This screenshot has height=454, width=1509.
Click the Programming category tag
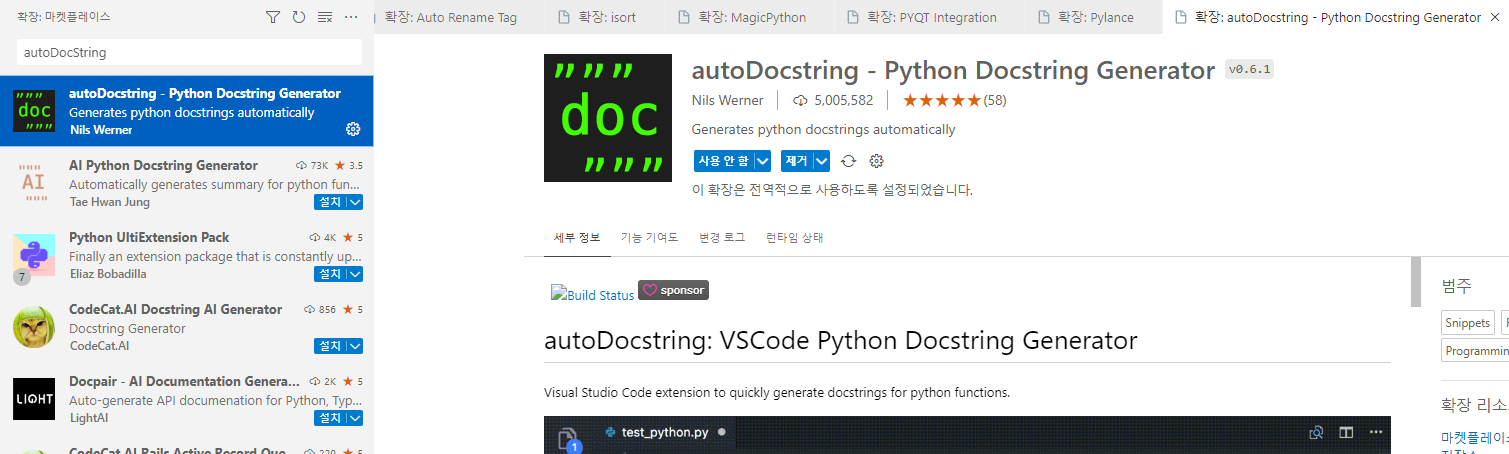point(1475,350)
